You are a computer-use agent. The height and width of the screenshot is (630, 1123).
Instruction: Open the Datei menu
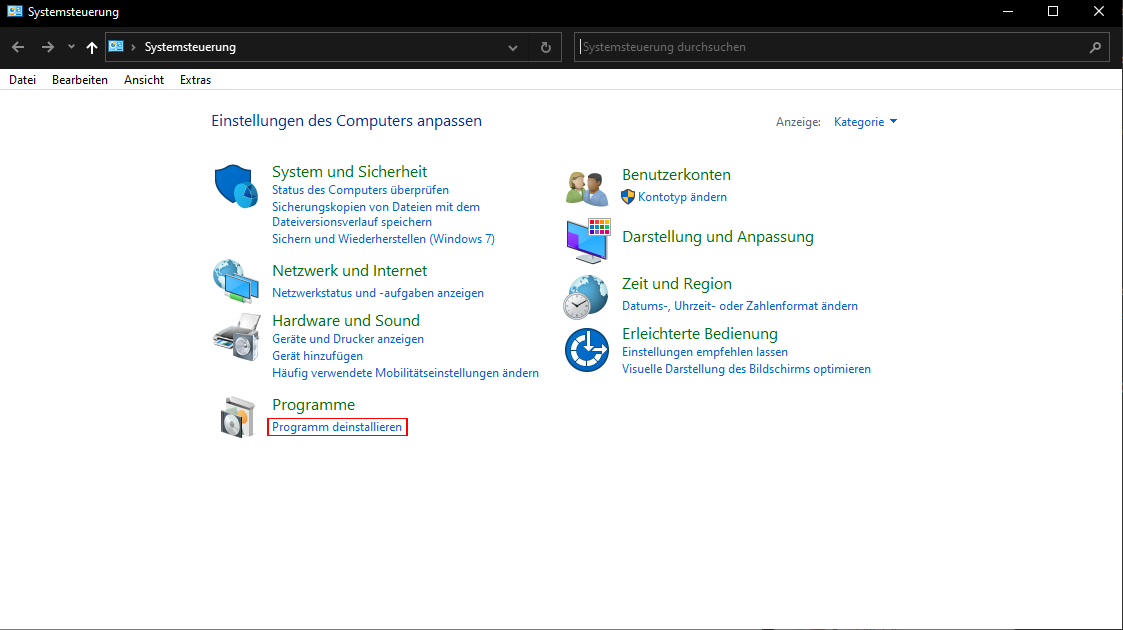pos(22,80)
